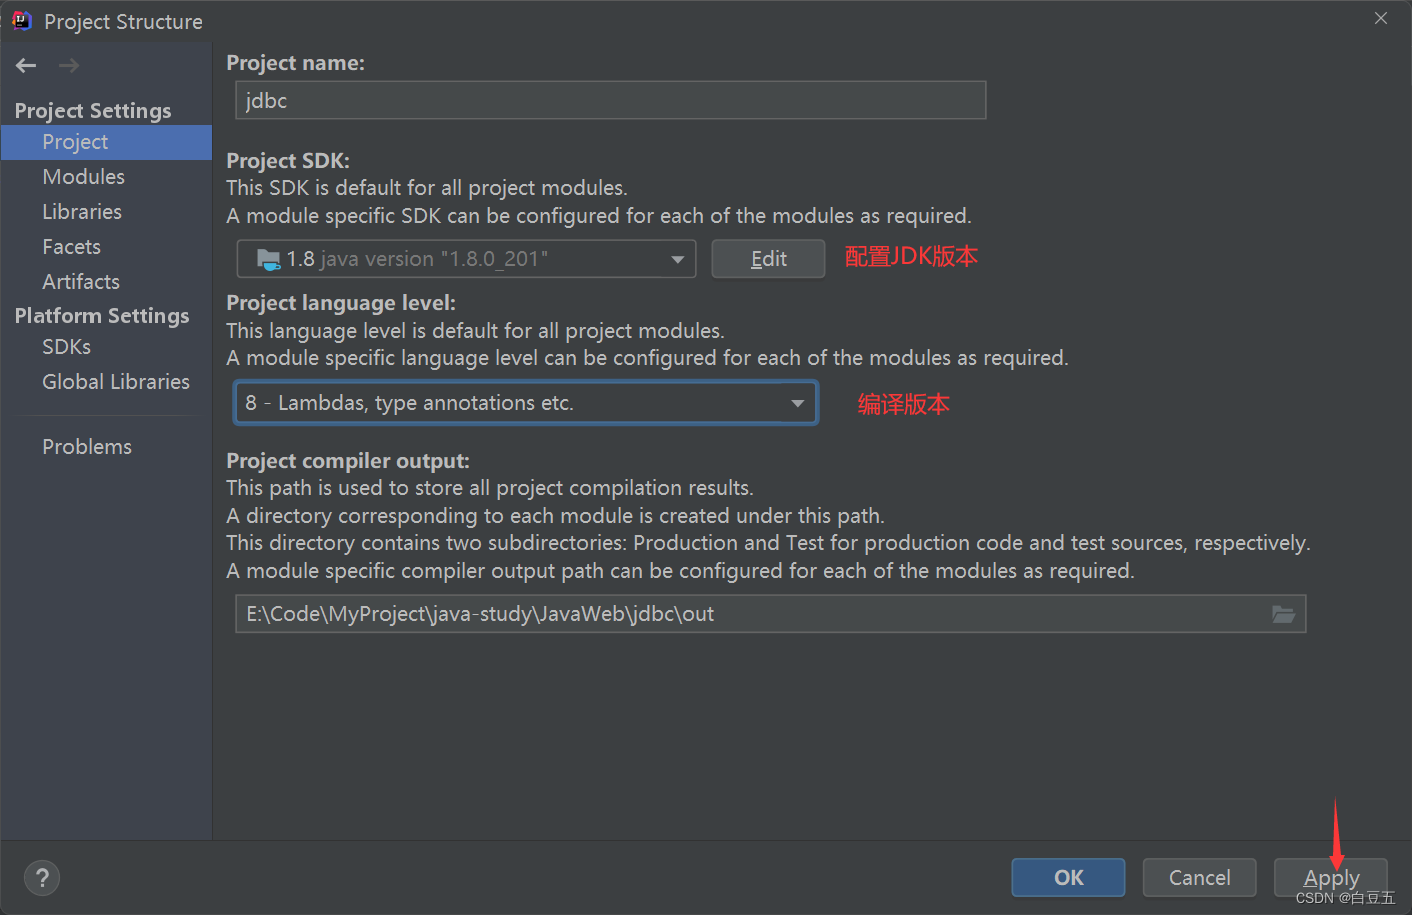The width and height of the screenshot is (1412, 915).
Task: Click the Project Structure window title
Action: click(x=123, y=22)
